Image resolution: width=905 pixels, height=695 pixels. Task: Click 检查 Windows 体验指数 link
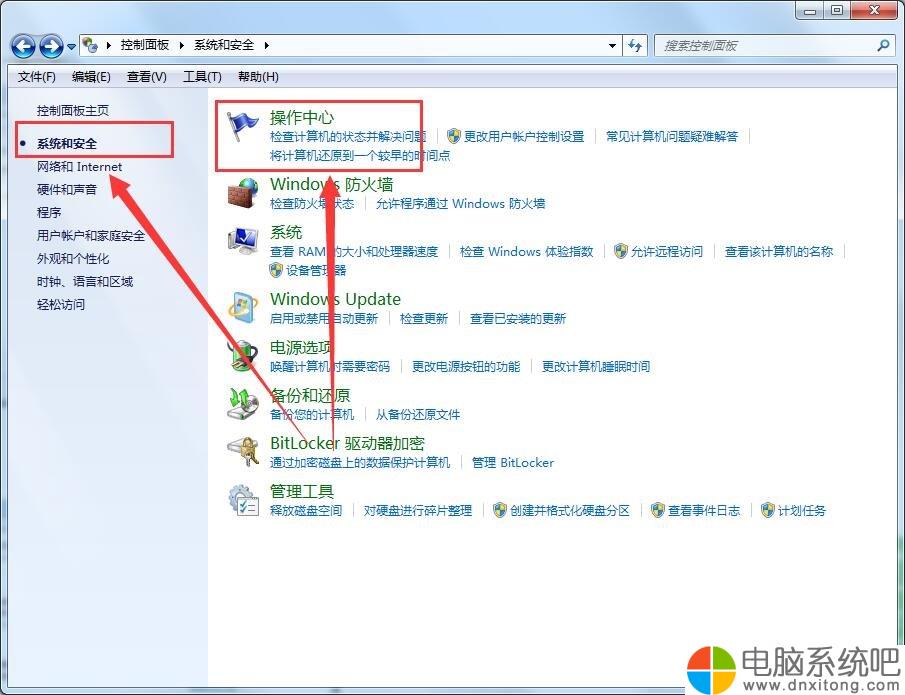[526, 252]
